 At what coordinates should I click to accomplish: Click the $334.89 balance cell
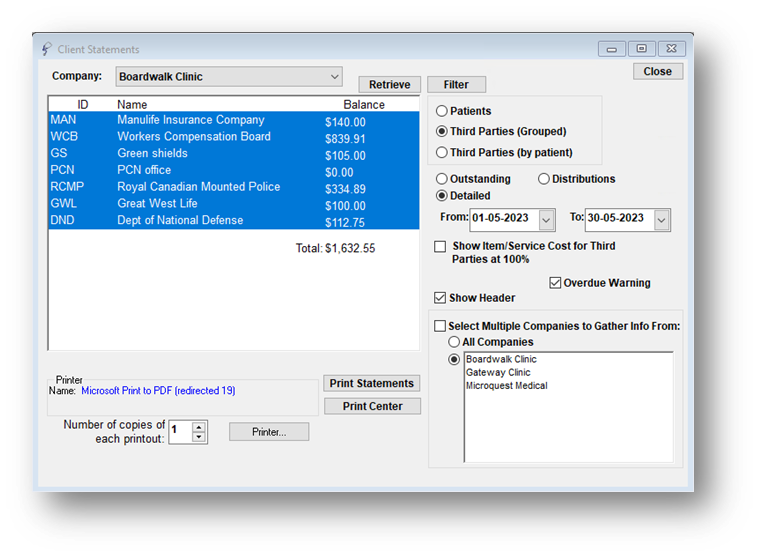[x=345, y=189]
